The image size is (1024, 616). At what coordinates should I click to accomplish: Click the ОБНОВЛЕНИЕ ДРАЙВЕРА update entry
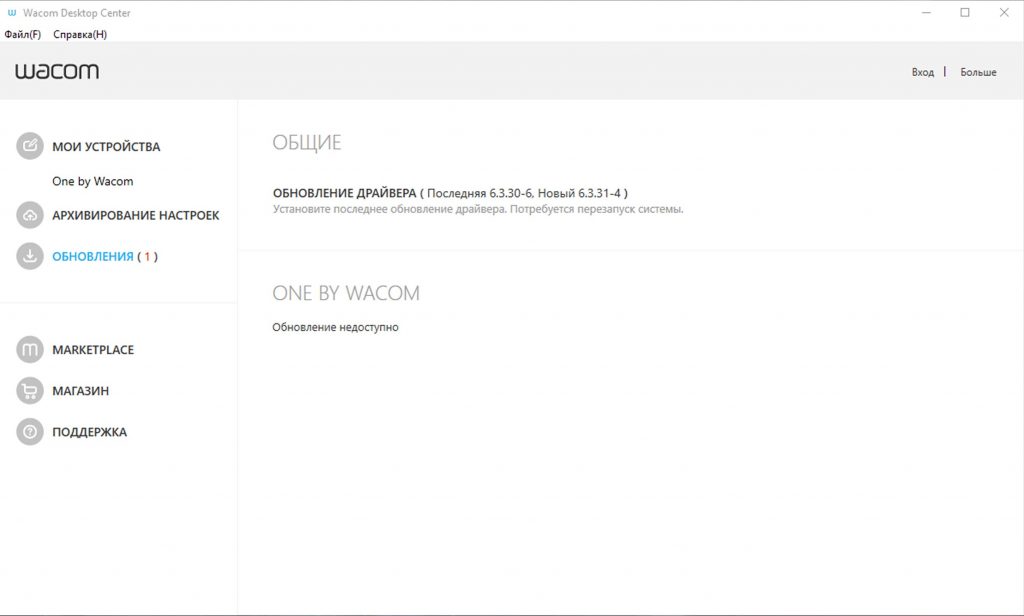click(344, 192)
